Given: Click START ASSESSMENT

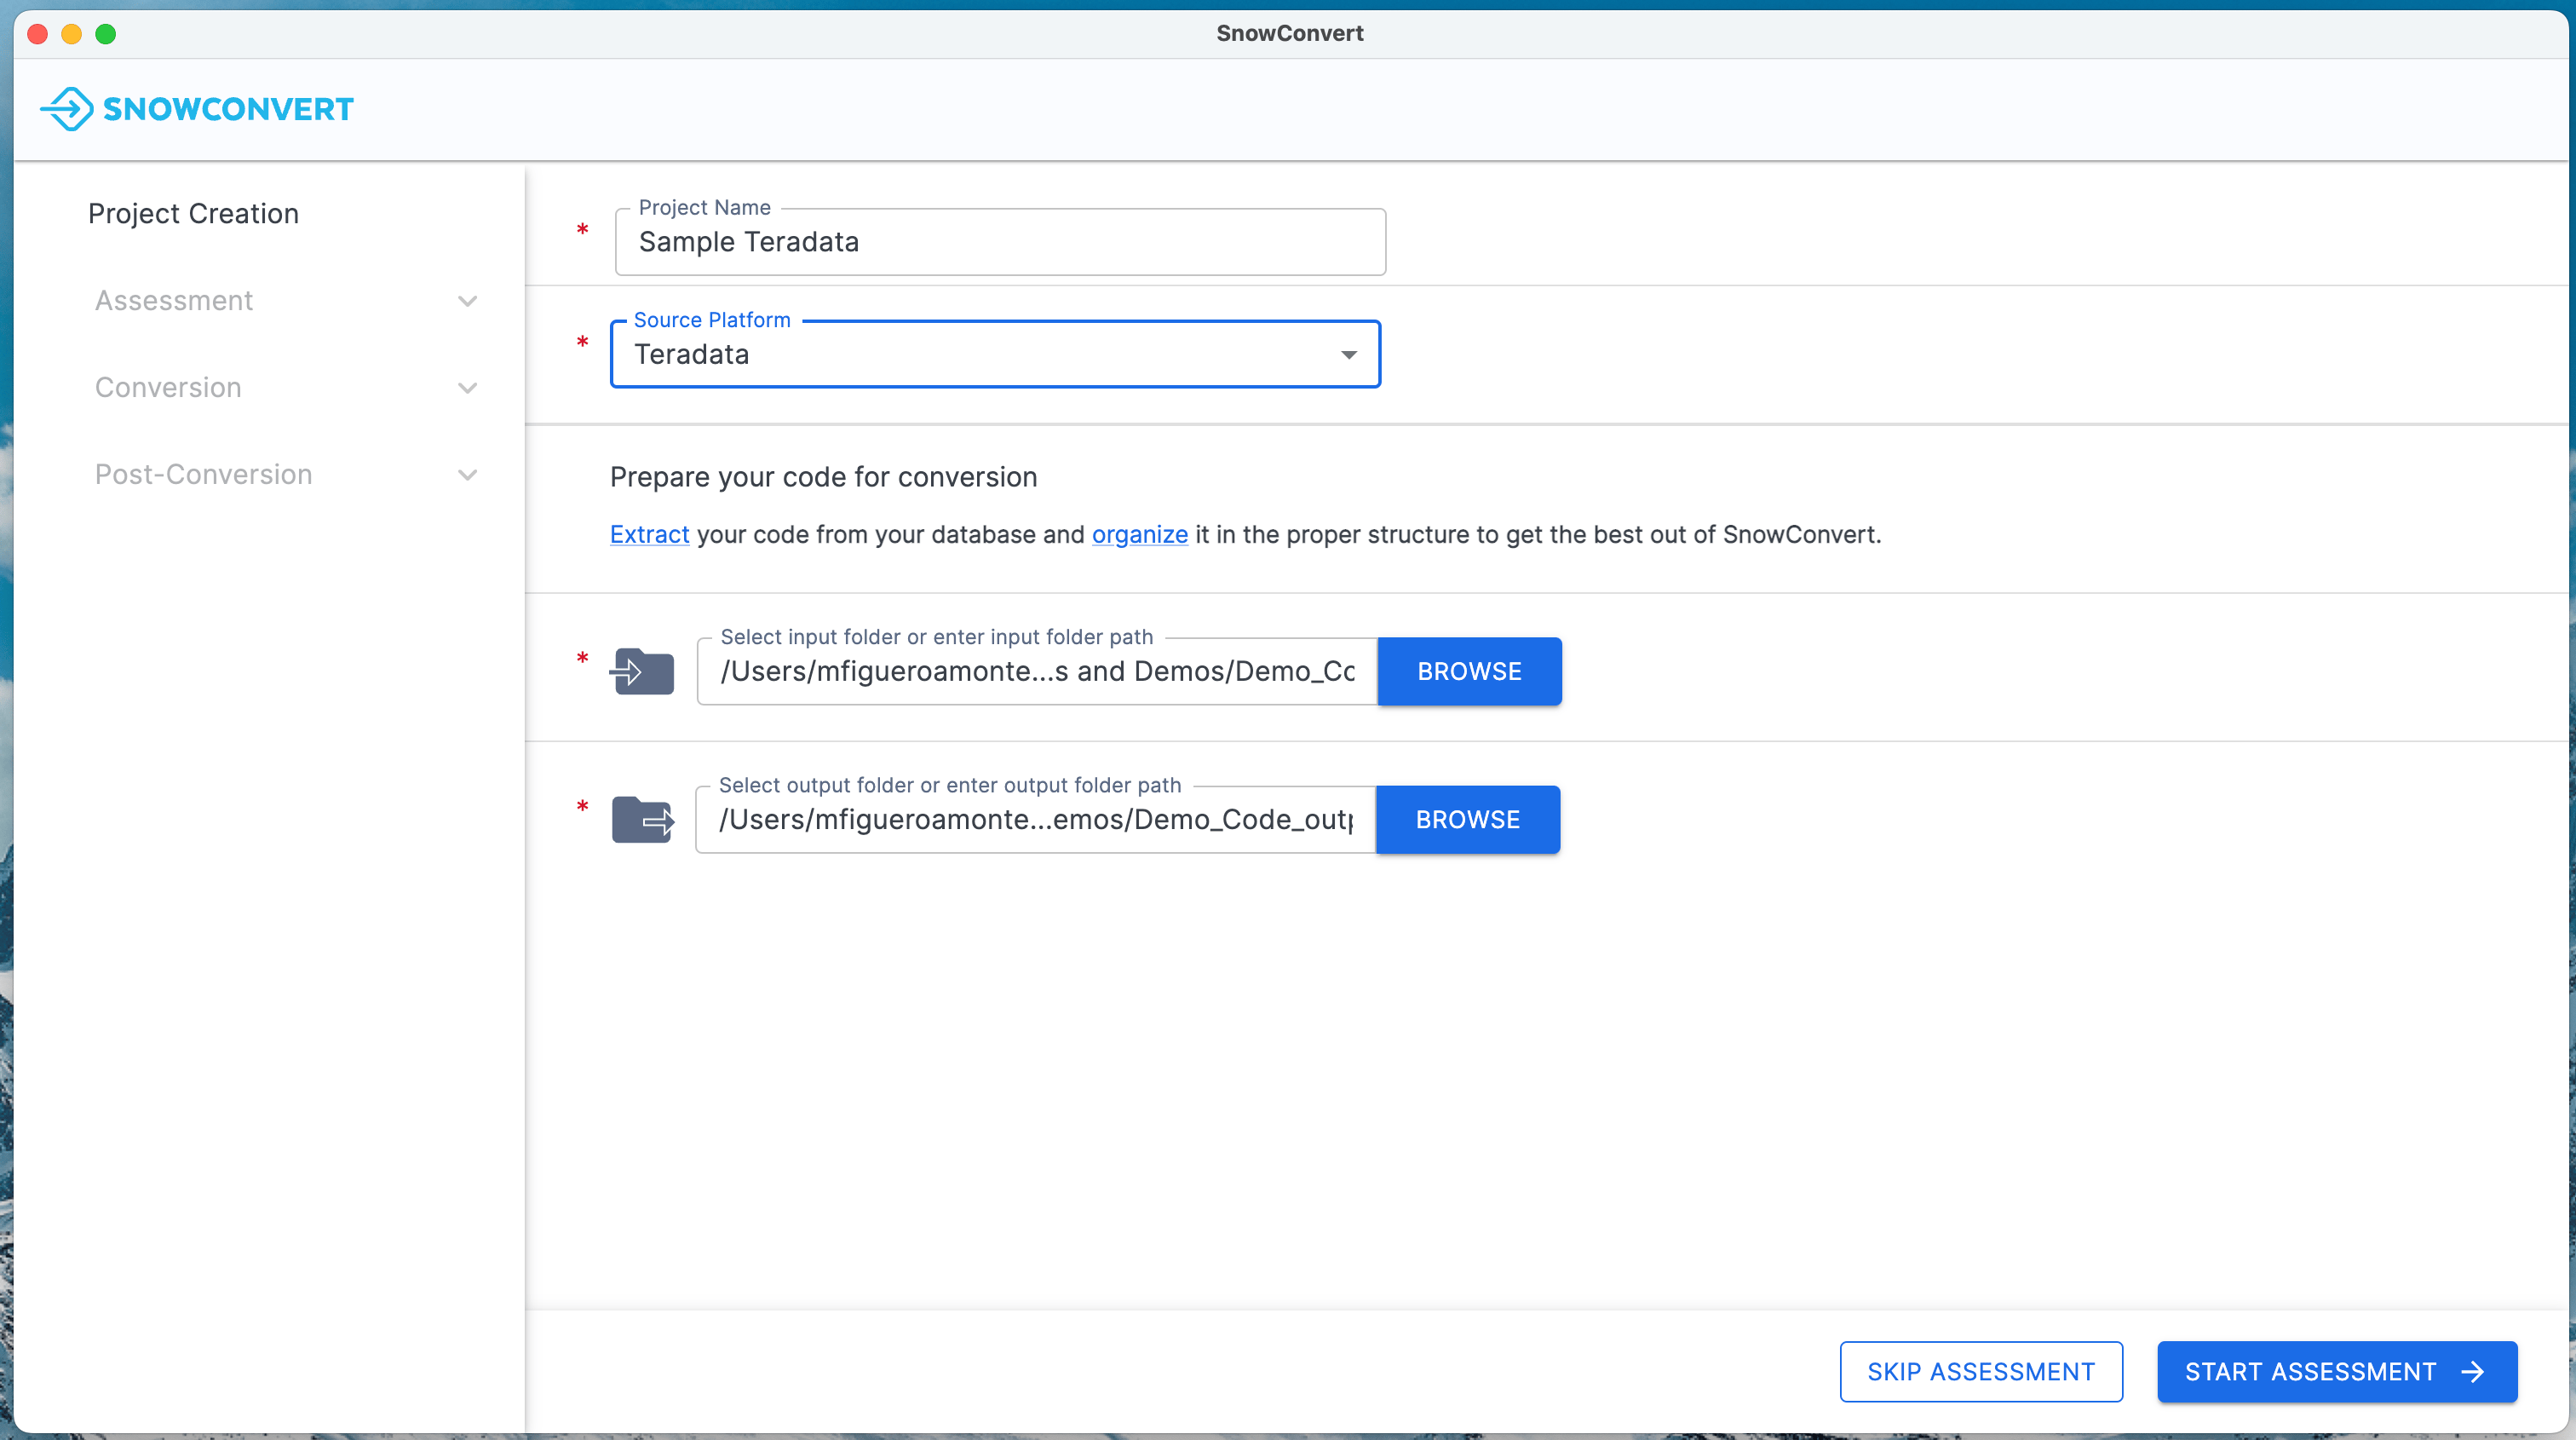Looking at the screenshot, I should (x=2336, y=1371).
